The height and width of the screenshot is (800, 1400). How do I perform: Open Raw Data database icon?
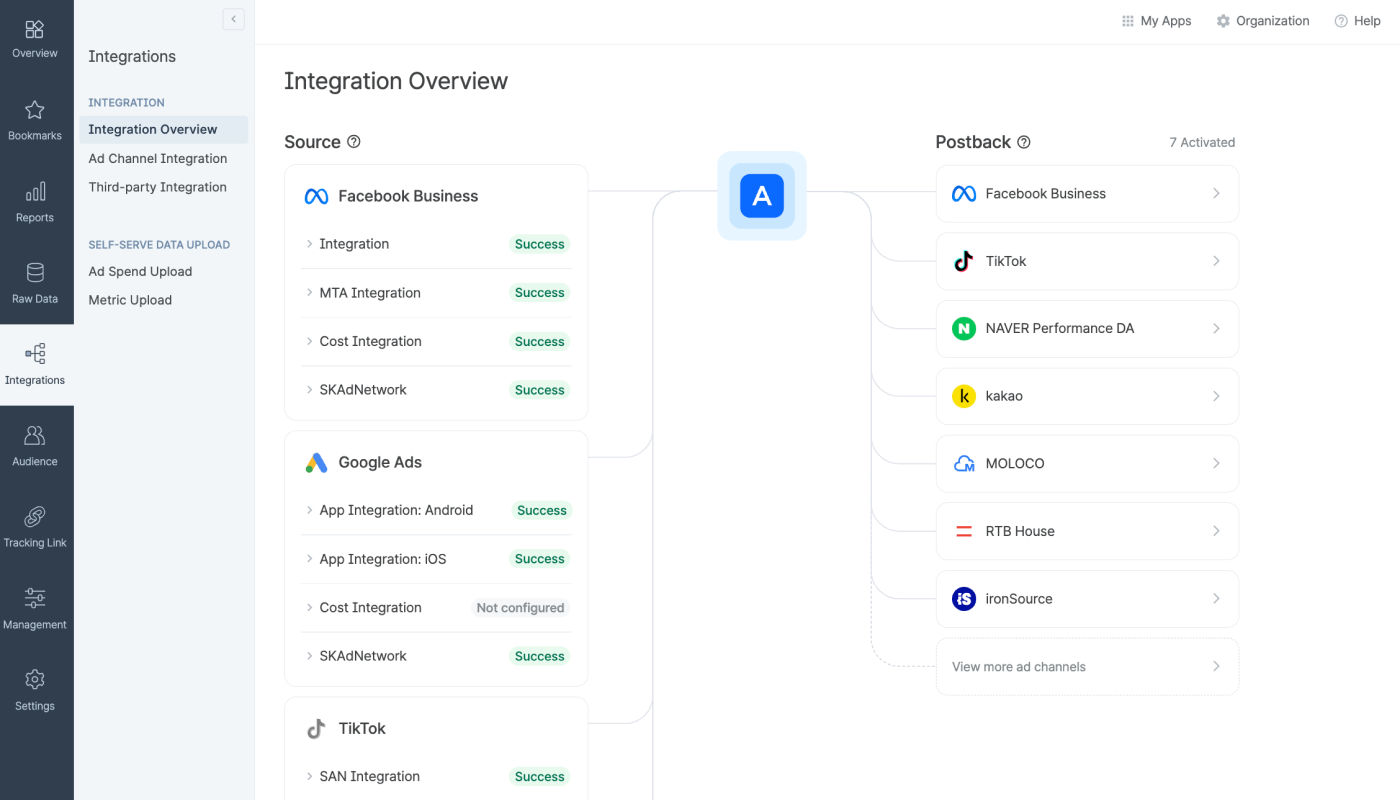(x=35, y=274)
